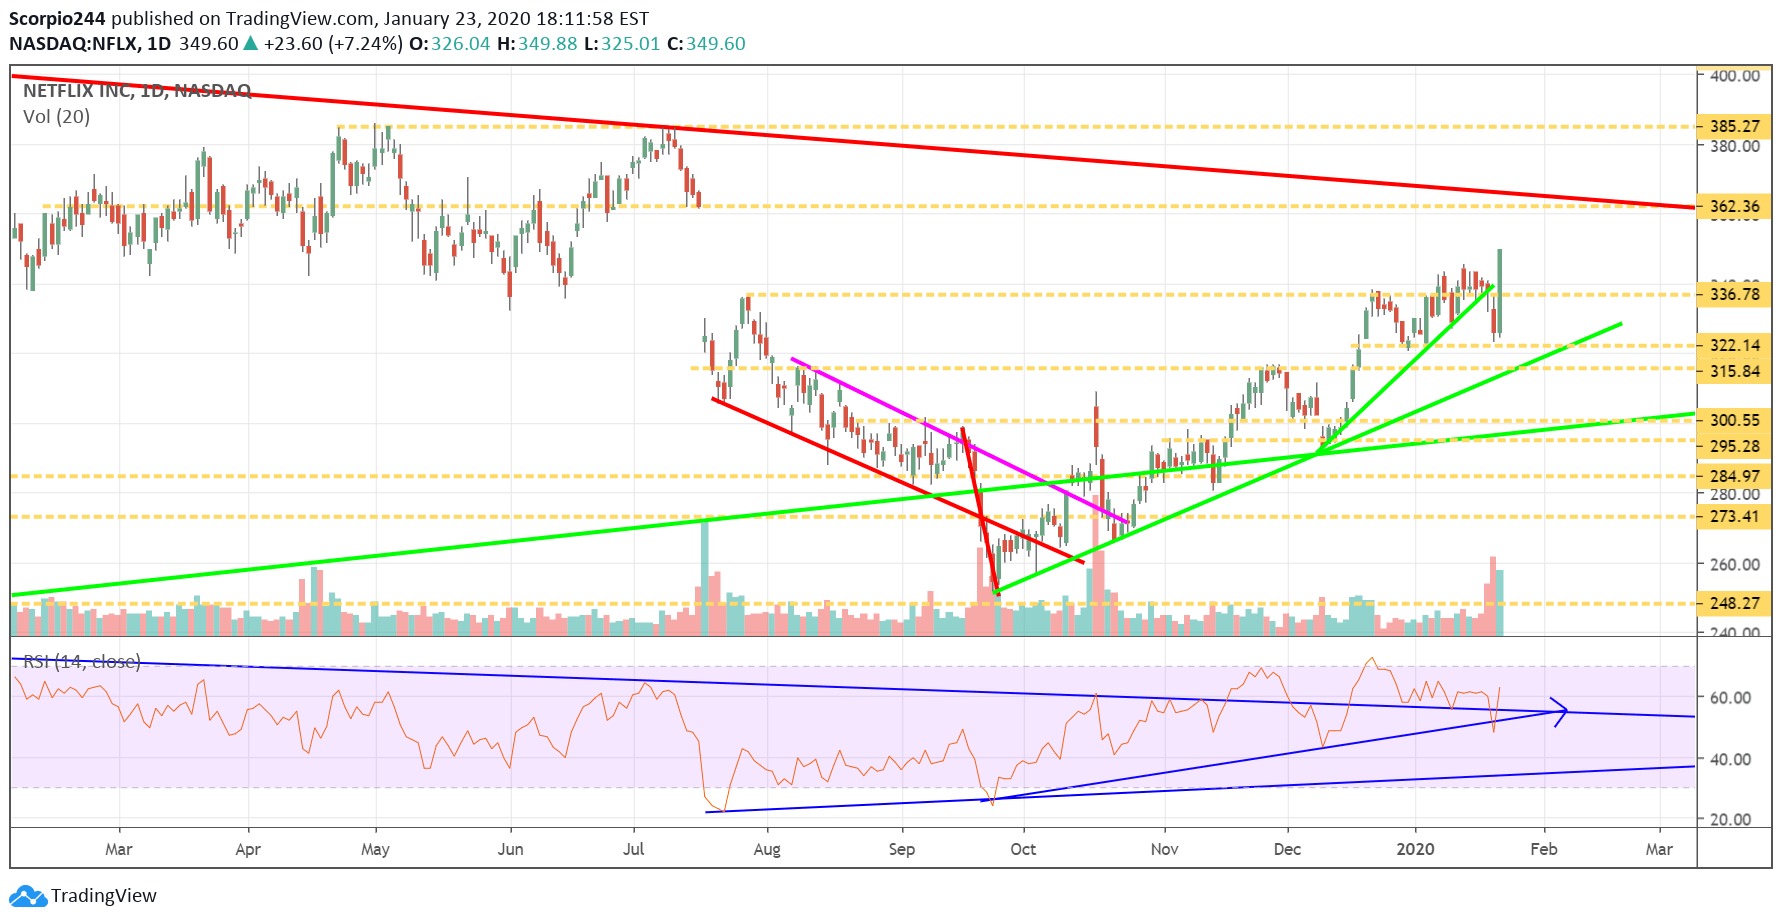This screenshot has height=923, width=1782.
Task: Click the 284.97 price level label
Action: click(1735, 476)
